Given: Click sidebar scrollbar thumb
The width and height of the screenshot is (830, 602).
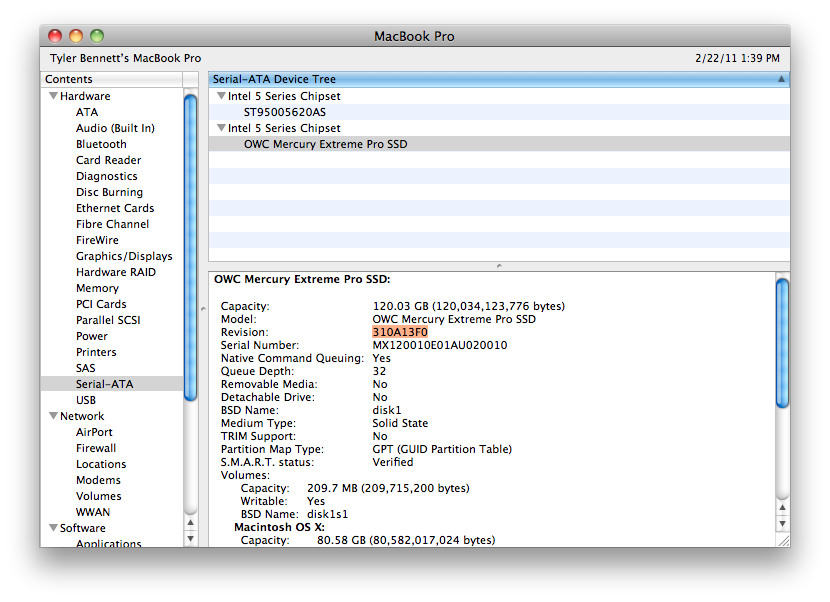Looking at the screenshot, I should pos(191,247).
